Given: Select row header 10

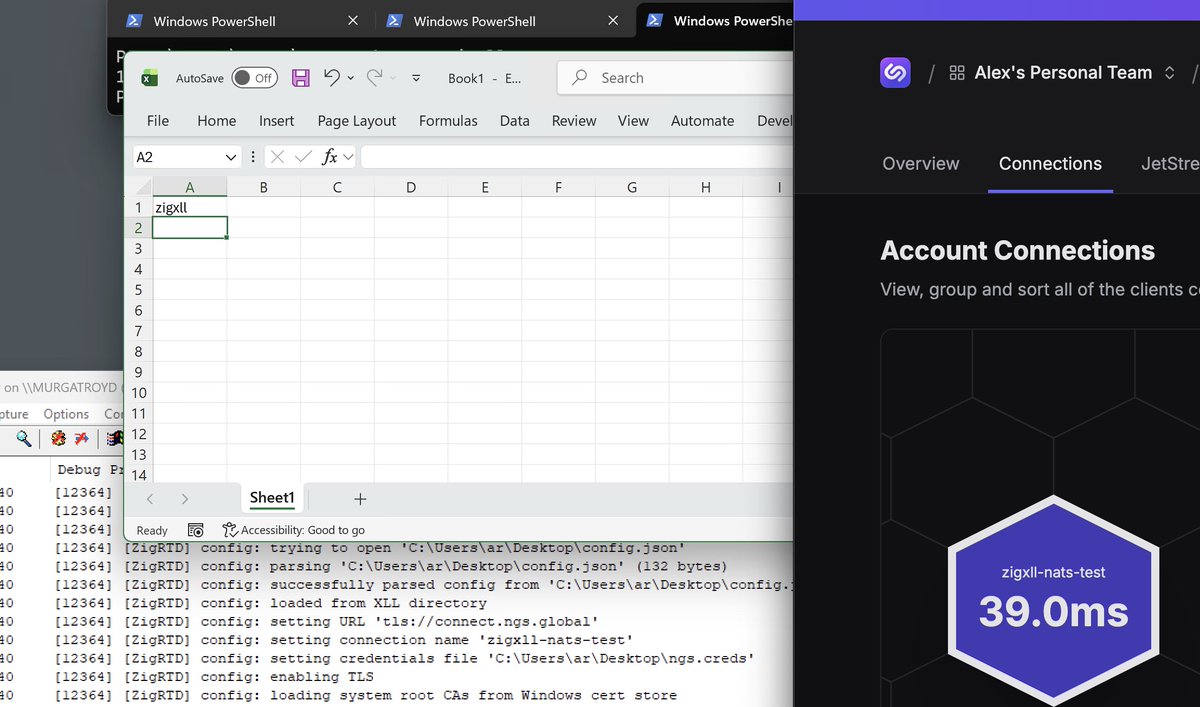Looking at the screenshot, I should (x=139, y=393).
